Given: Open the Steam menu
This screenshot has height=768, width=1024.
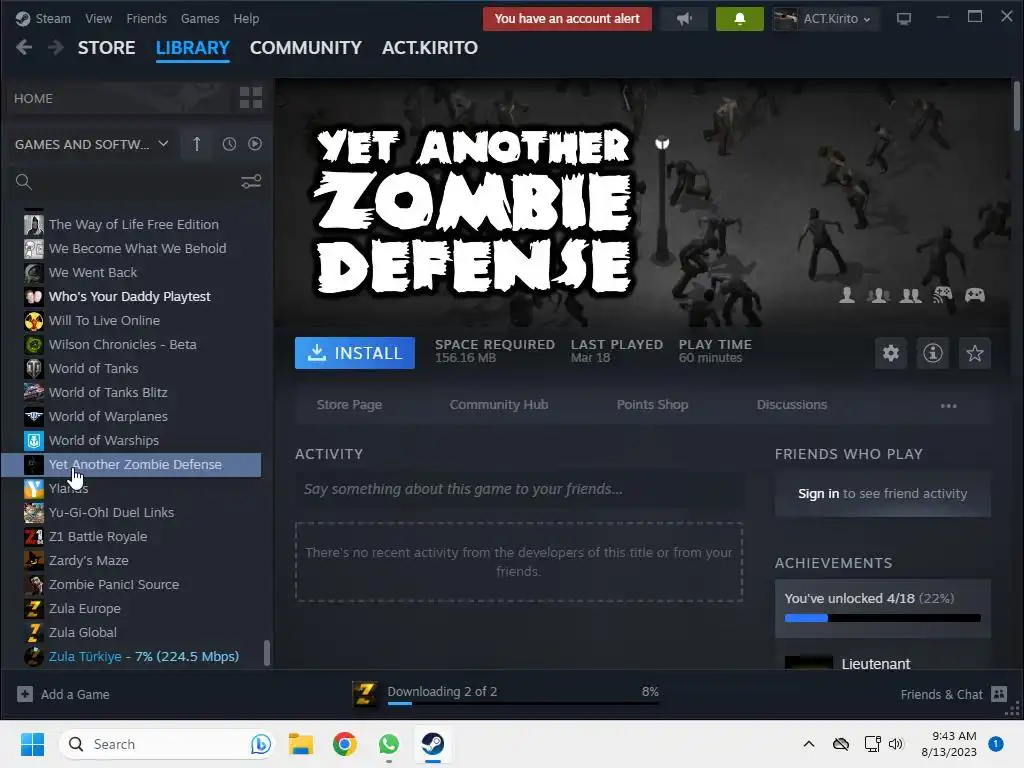Looking at the screenshot, I should click(53, 18).
